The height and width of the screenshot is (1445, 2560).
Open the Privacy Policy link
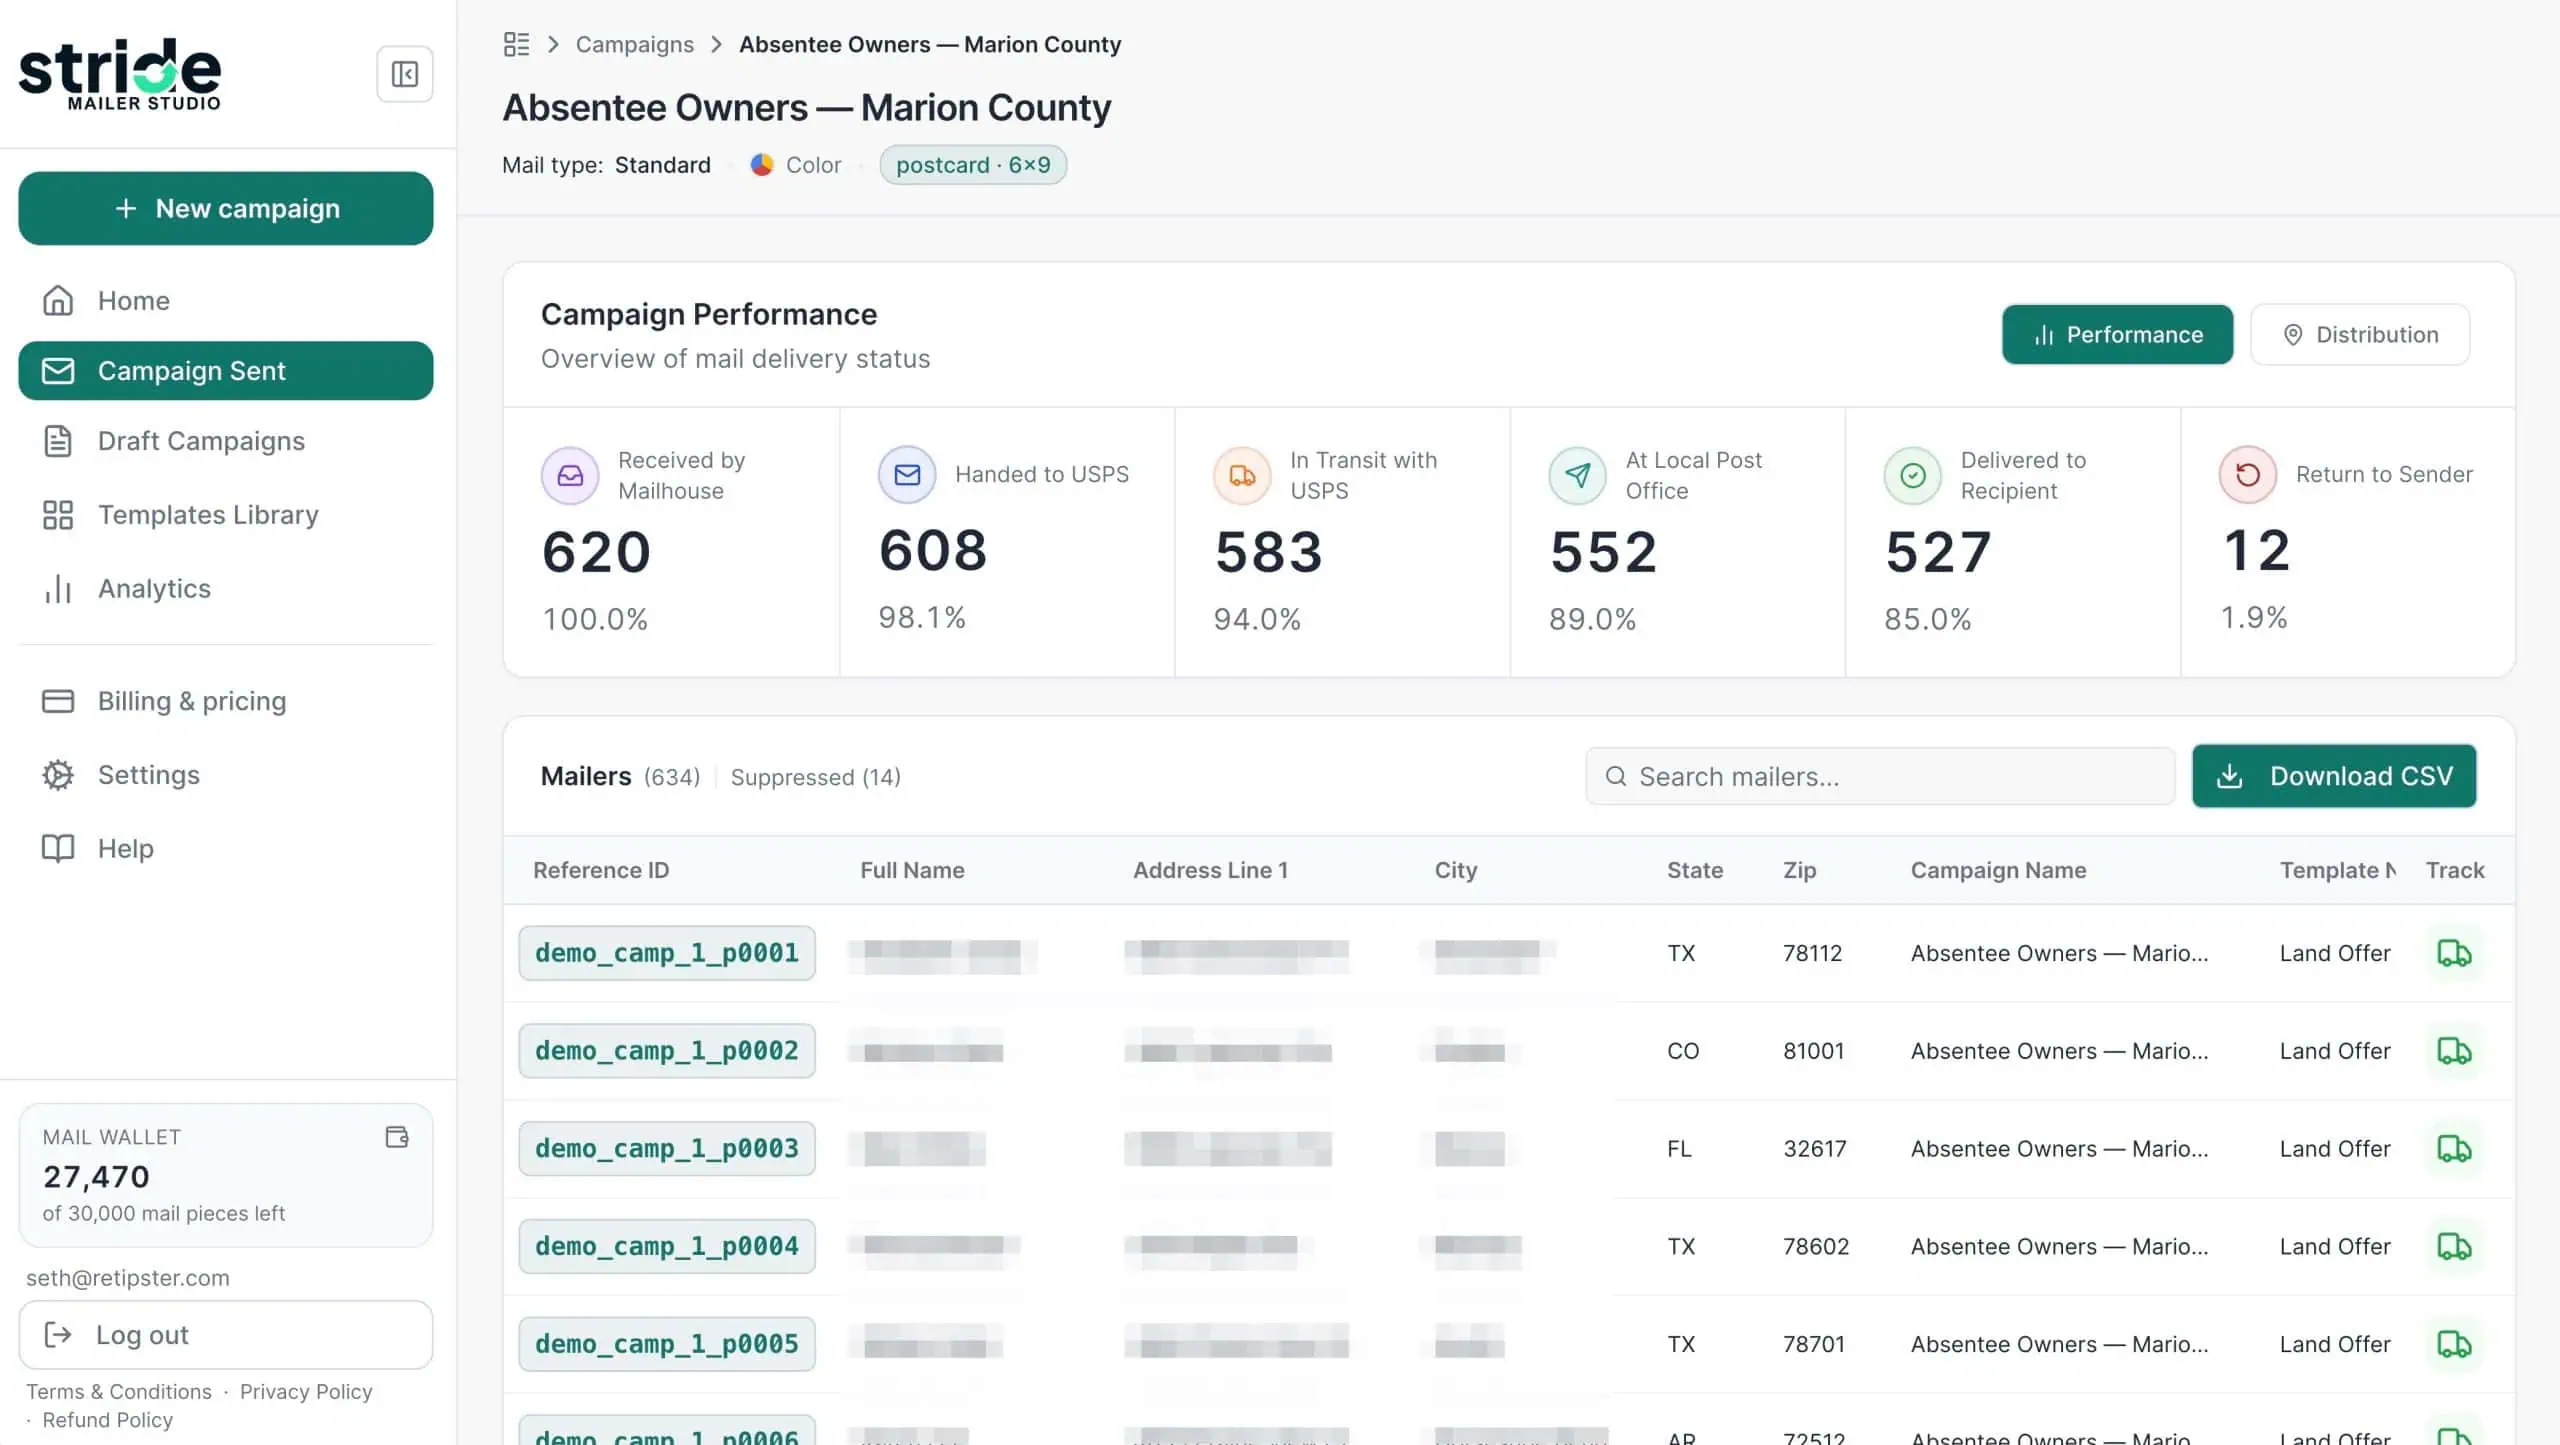pyautogui.click(x=306, y=1392)
